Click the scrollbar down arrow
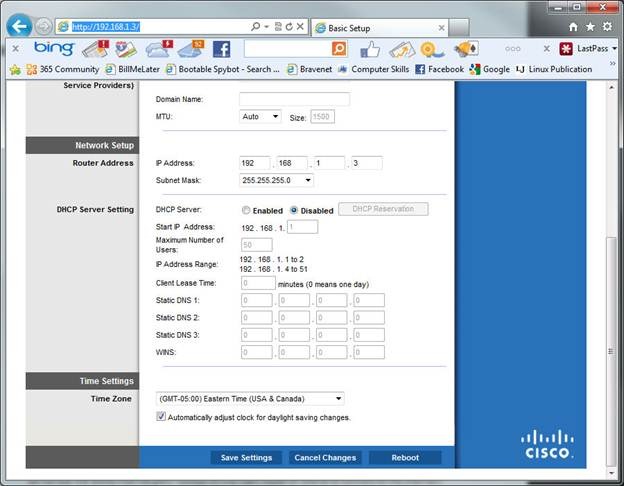The width and height of the screenshot is (624, 486). point(611,473)
